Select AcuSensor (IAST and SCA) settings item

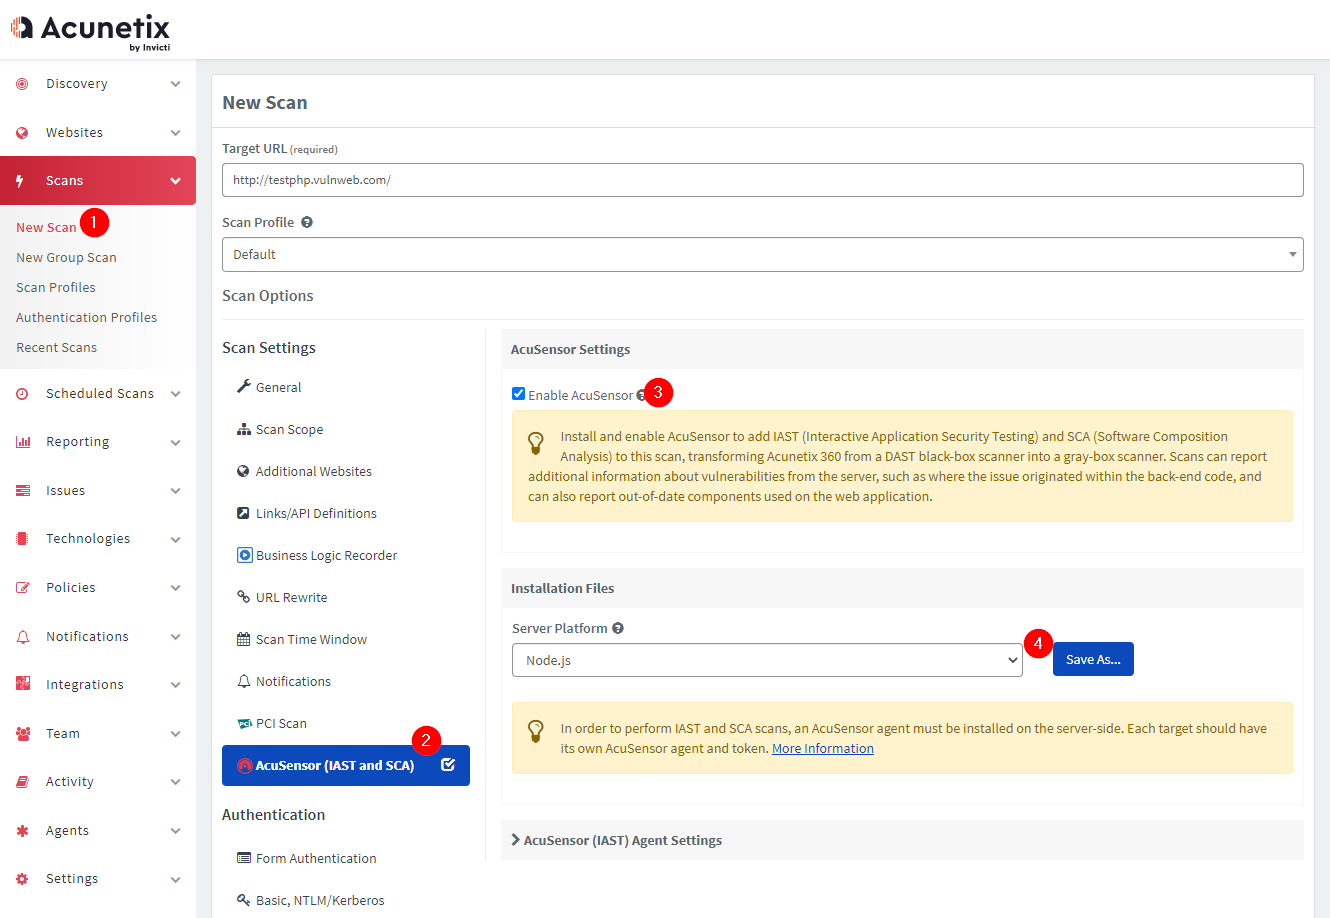pyautogui.click(x=346, y=765)
